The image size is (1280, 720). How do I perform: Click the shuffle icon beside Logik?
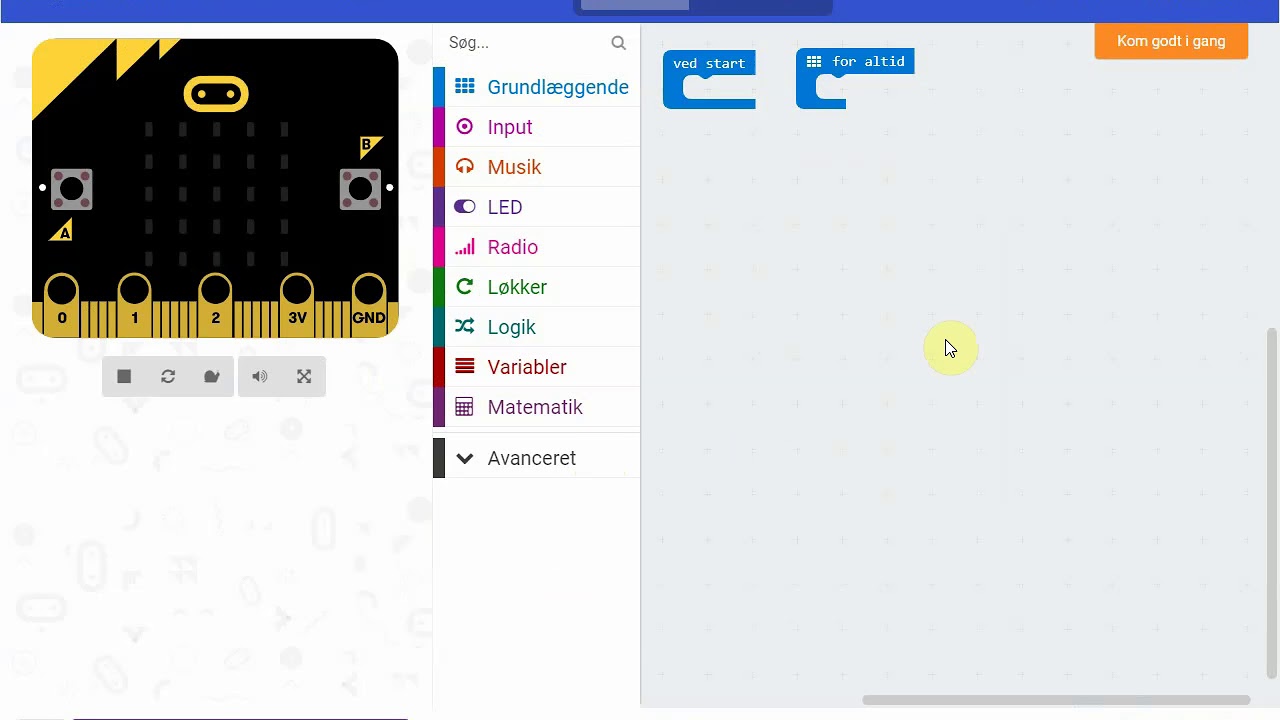pos(464,326)
